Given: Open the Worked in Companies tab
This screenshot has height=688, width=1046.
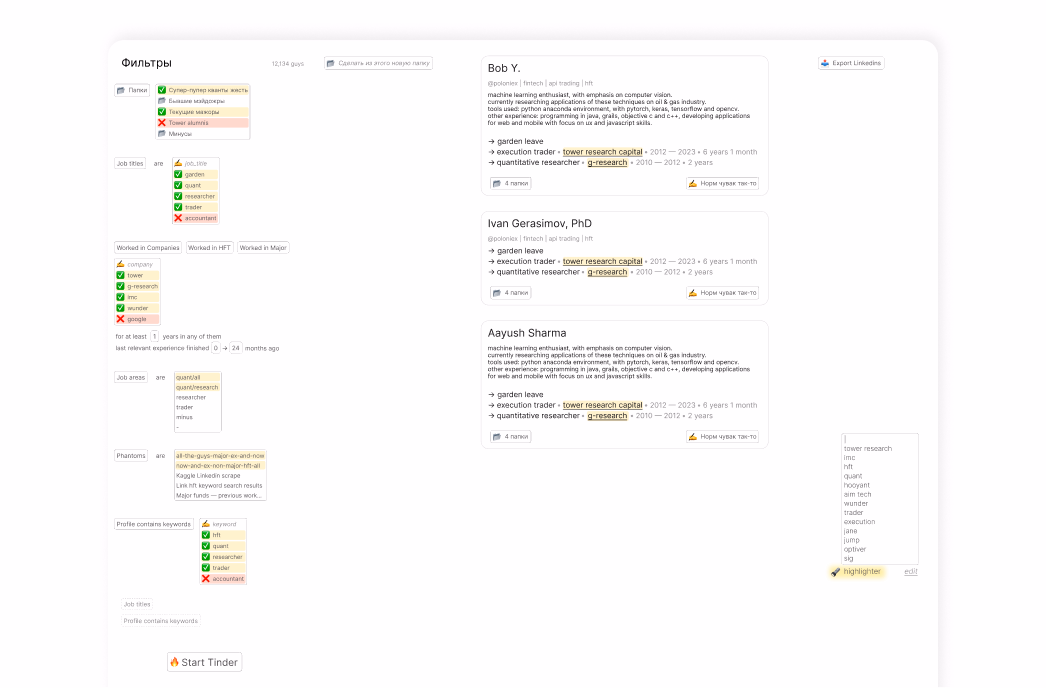Looking at the screenshot, I should pyautogui.click(x=148, y=248).
